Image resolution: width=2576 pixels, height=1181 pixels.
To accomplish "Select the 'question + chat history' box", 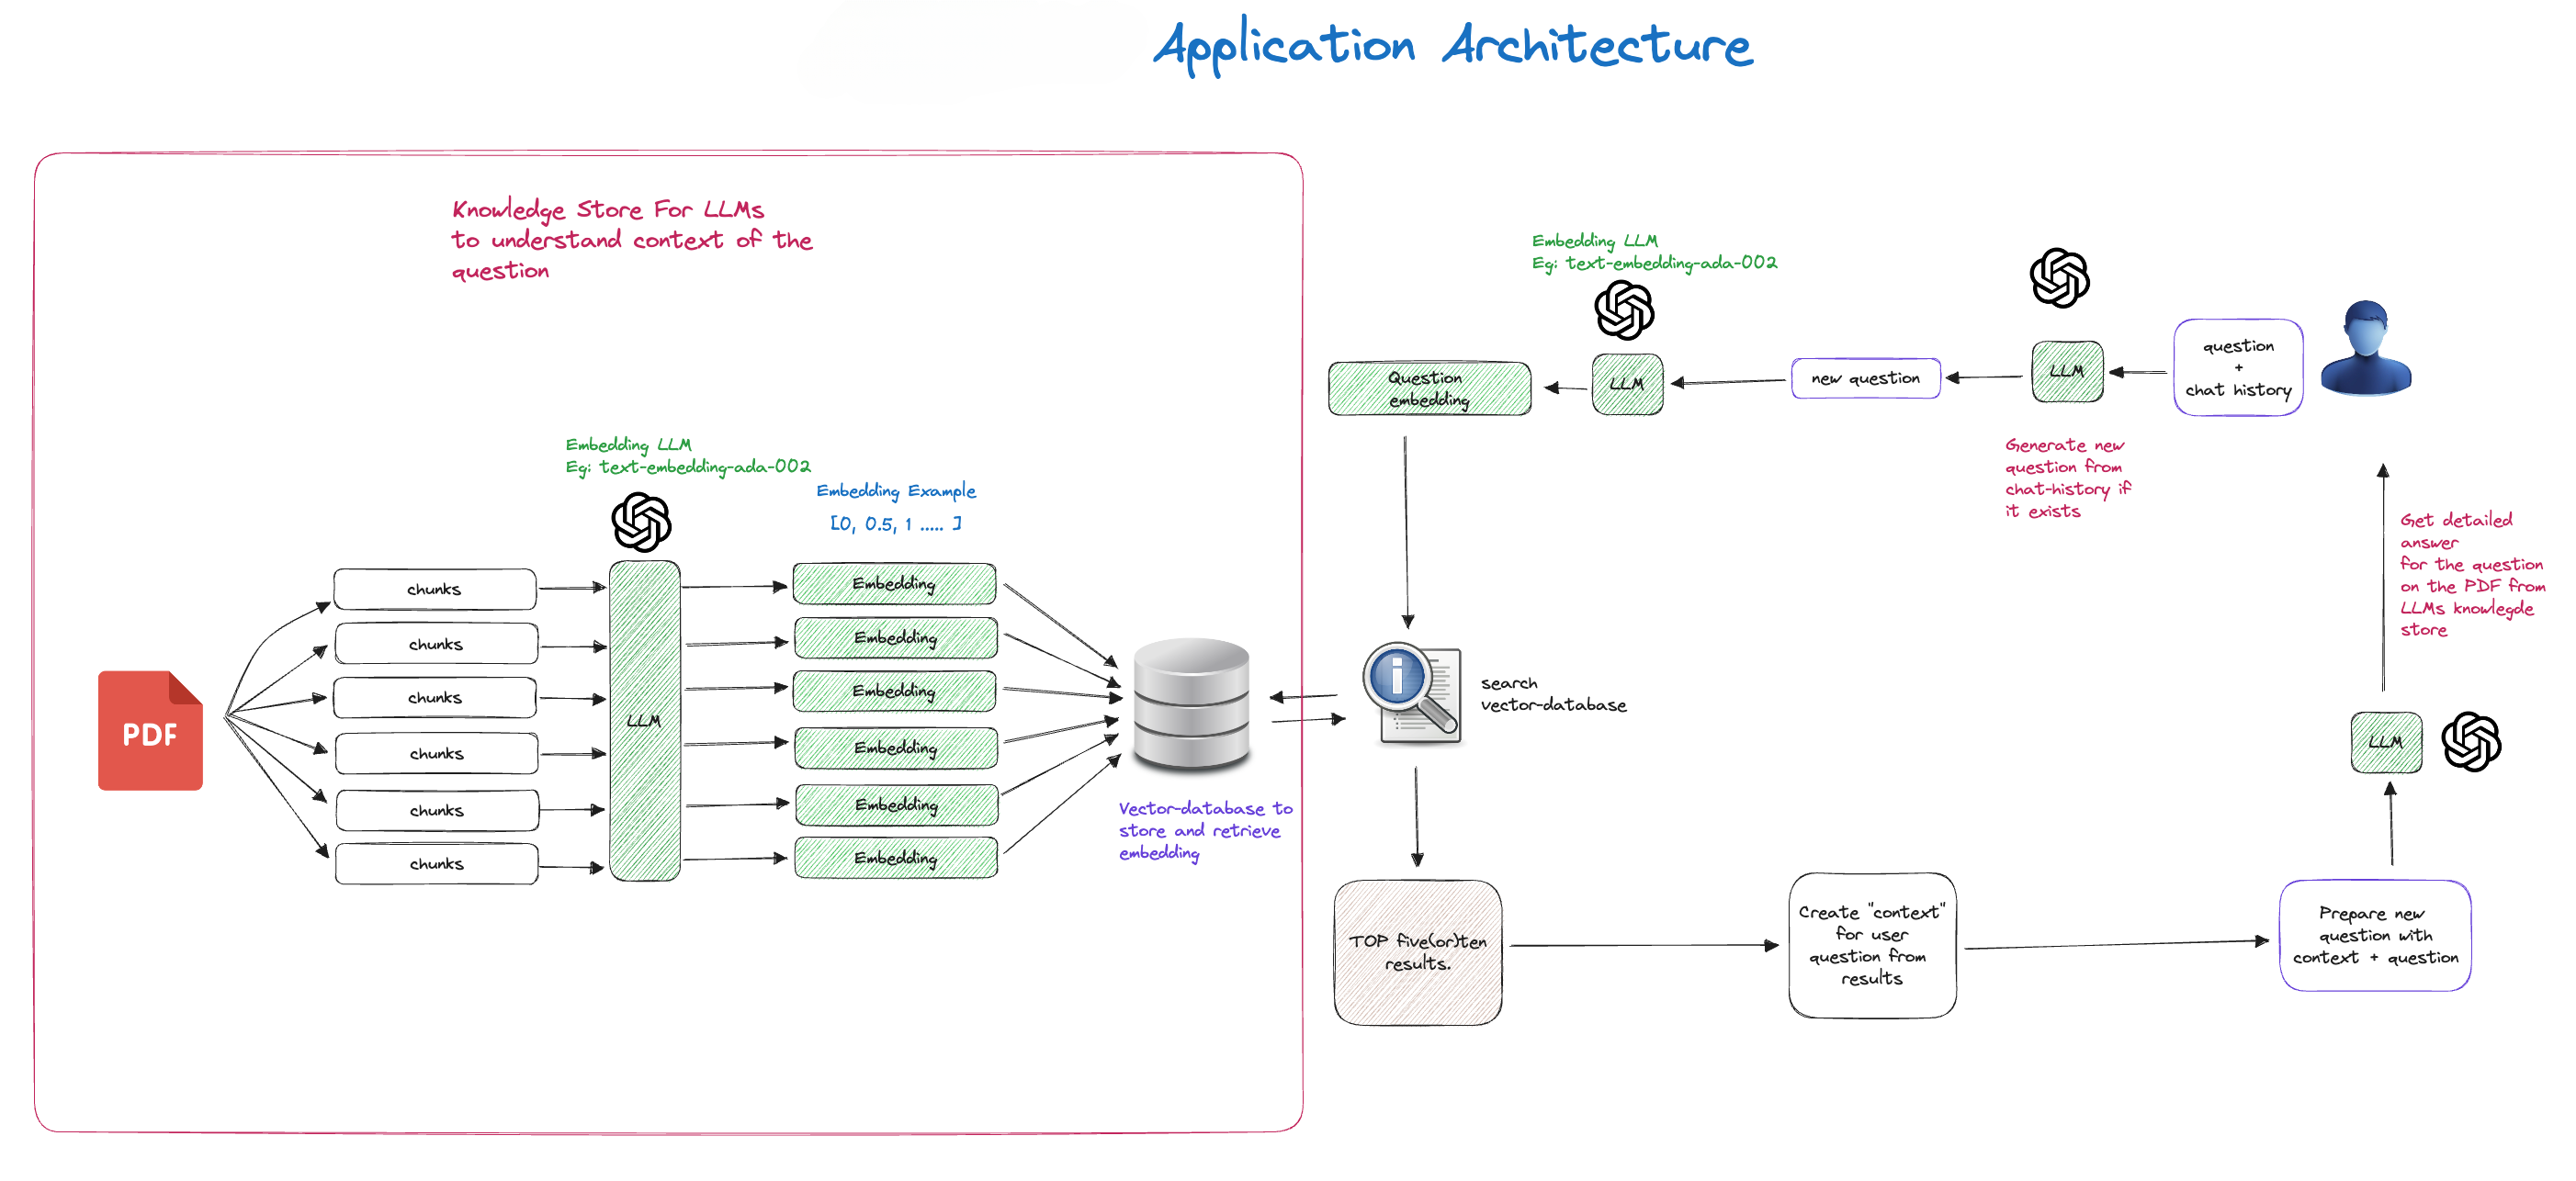I will coord(2238,367).
